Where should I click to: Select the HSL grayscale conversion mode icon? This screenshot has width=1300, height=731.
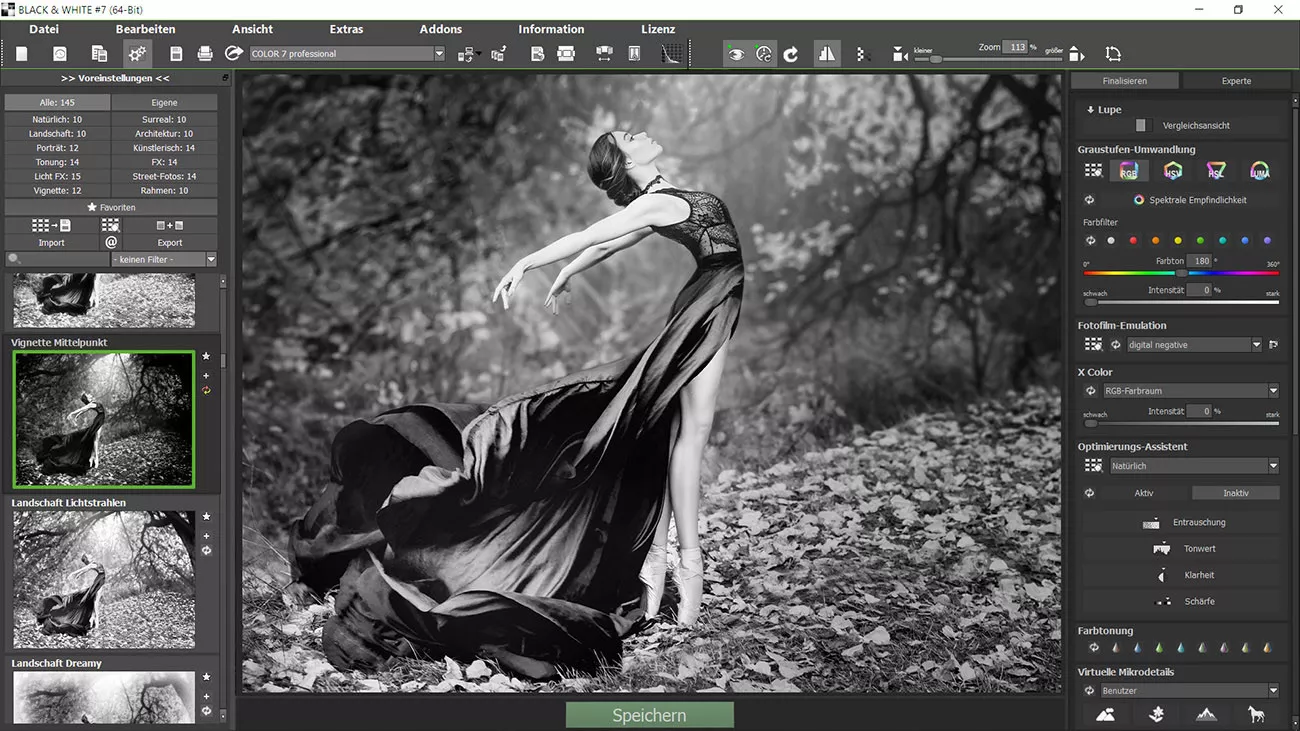pos(1216,172)
